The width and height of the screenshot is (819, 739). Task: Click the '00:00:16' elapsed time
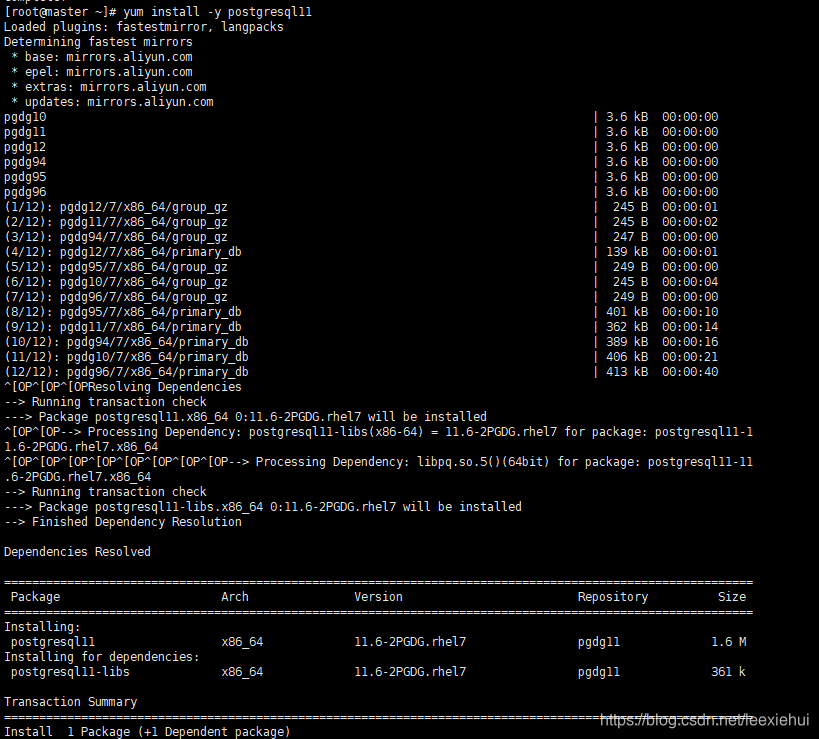click(690, 342)
